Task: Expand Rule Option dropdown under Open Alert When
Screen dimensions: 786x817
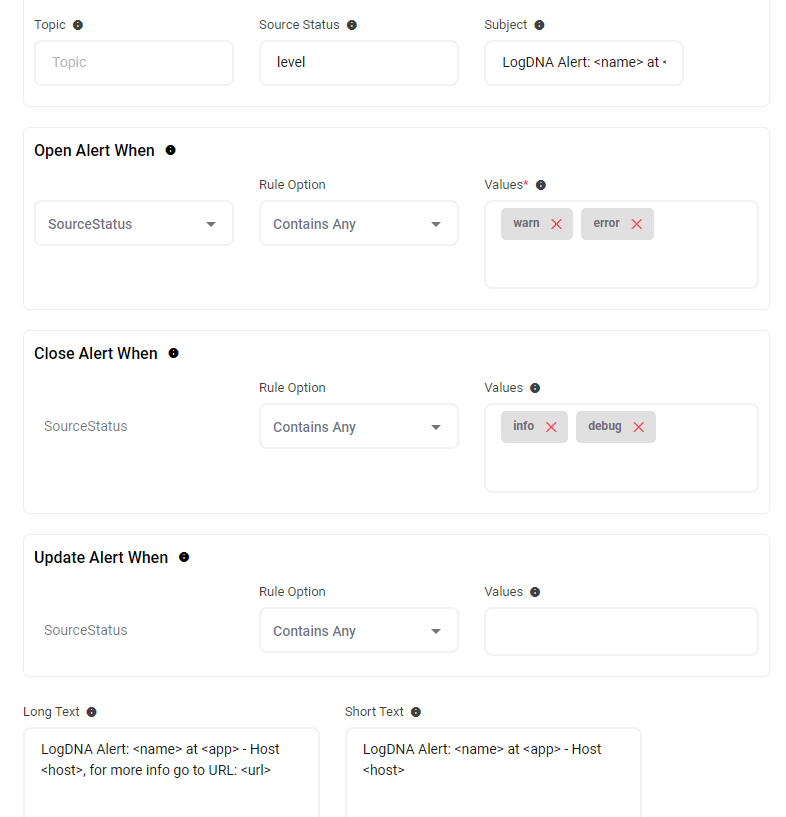Action: click(x=358, y=224)
